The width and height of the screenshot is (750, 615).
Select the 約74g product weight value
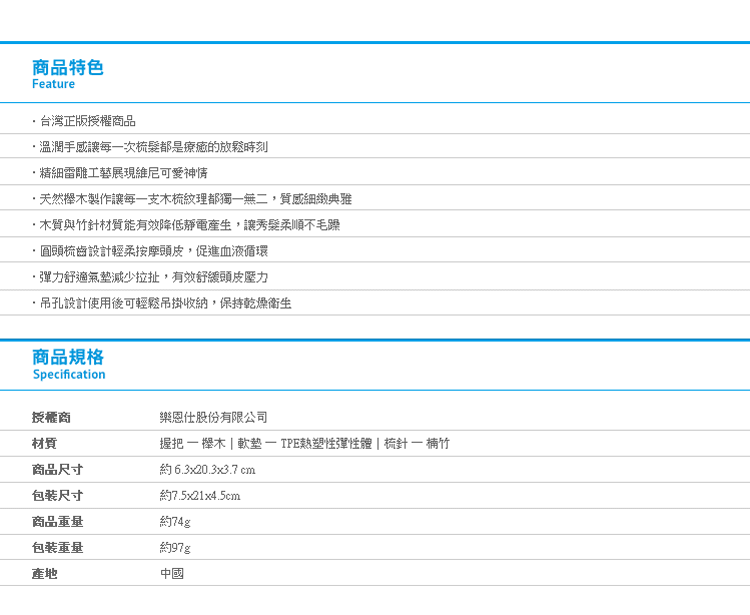click(174, 522)
